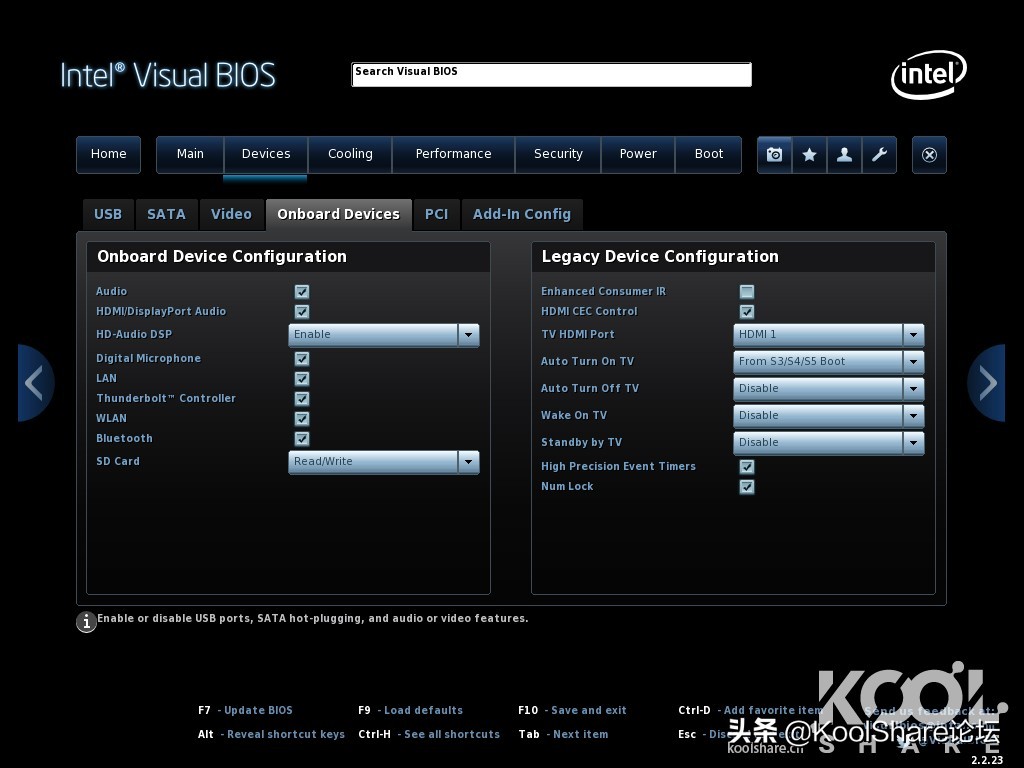Open the Auto Turn Off TV dropdown
The height and width of the screenshot is (768, 1024).
829,389
